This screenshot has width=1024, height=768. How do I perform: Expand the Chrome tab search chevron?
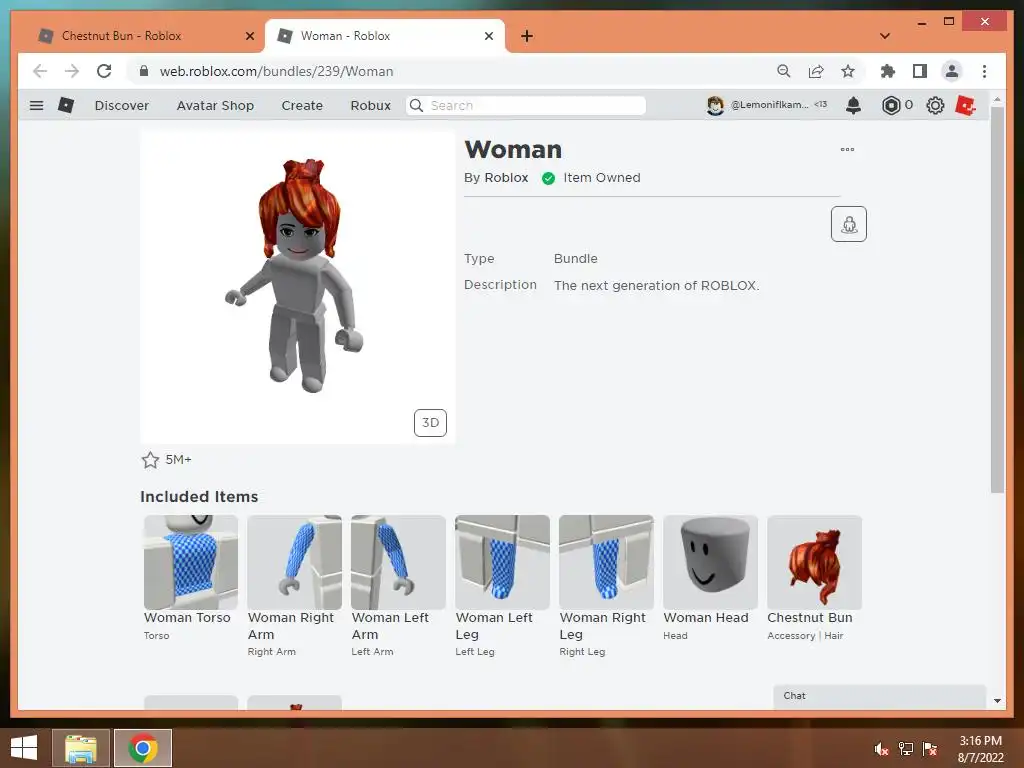885,36
